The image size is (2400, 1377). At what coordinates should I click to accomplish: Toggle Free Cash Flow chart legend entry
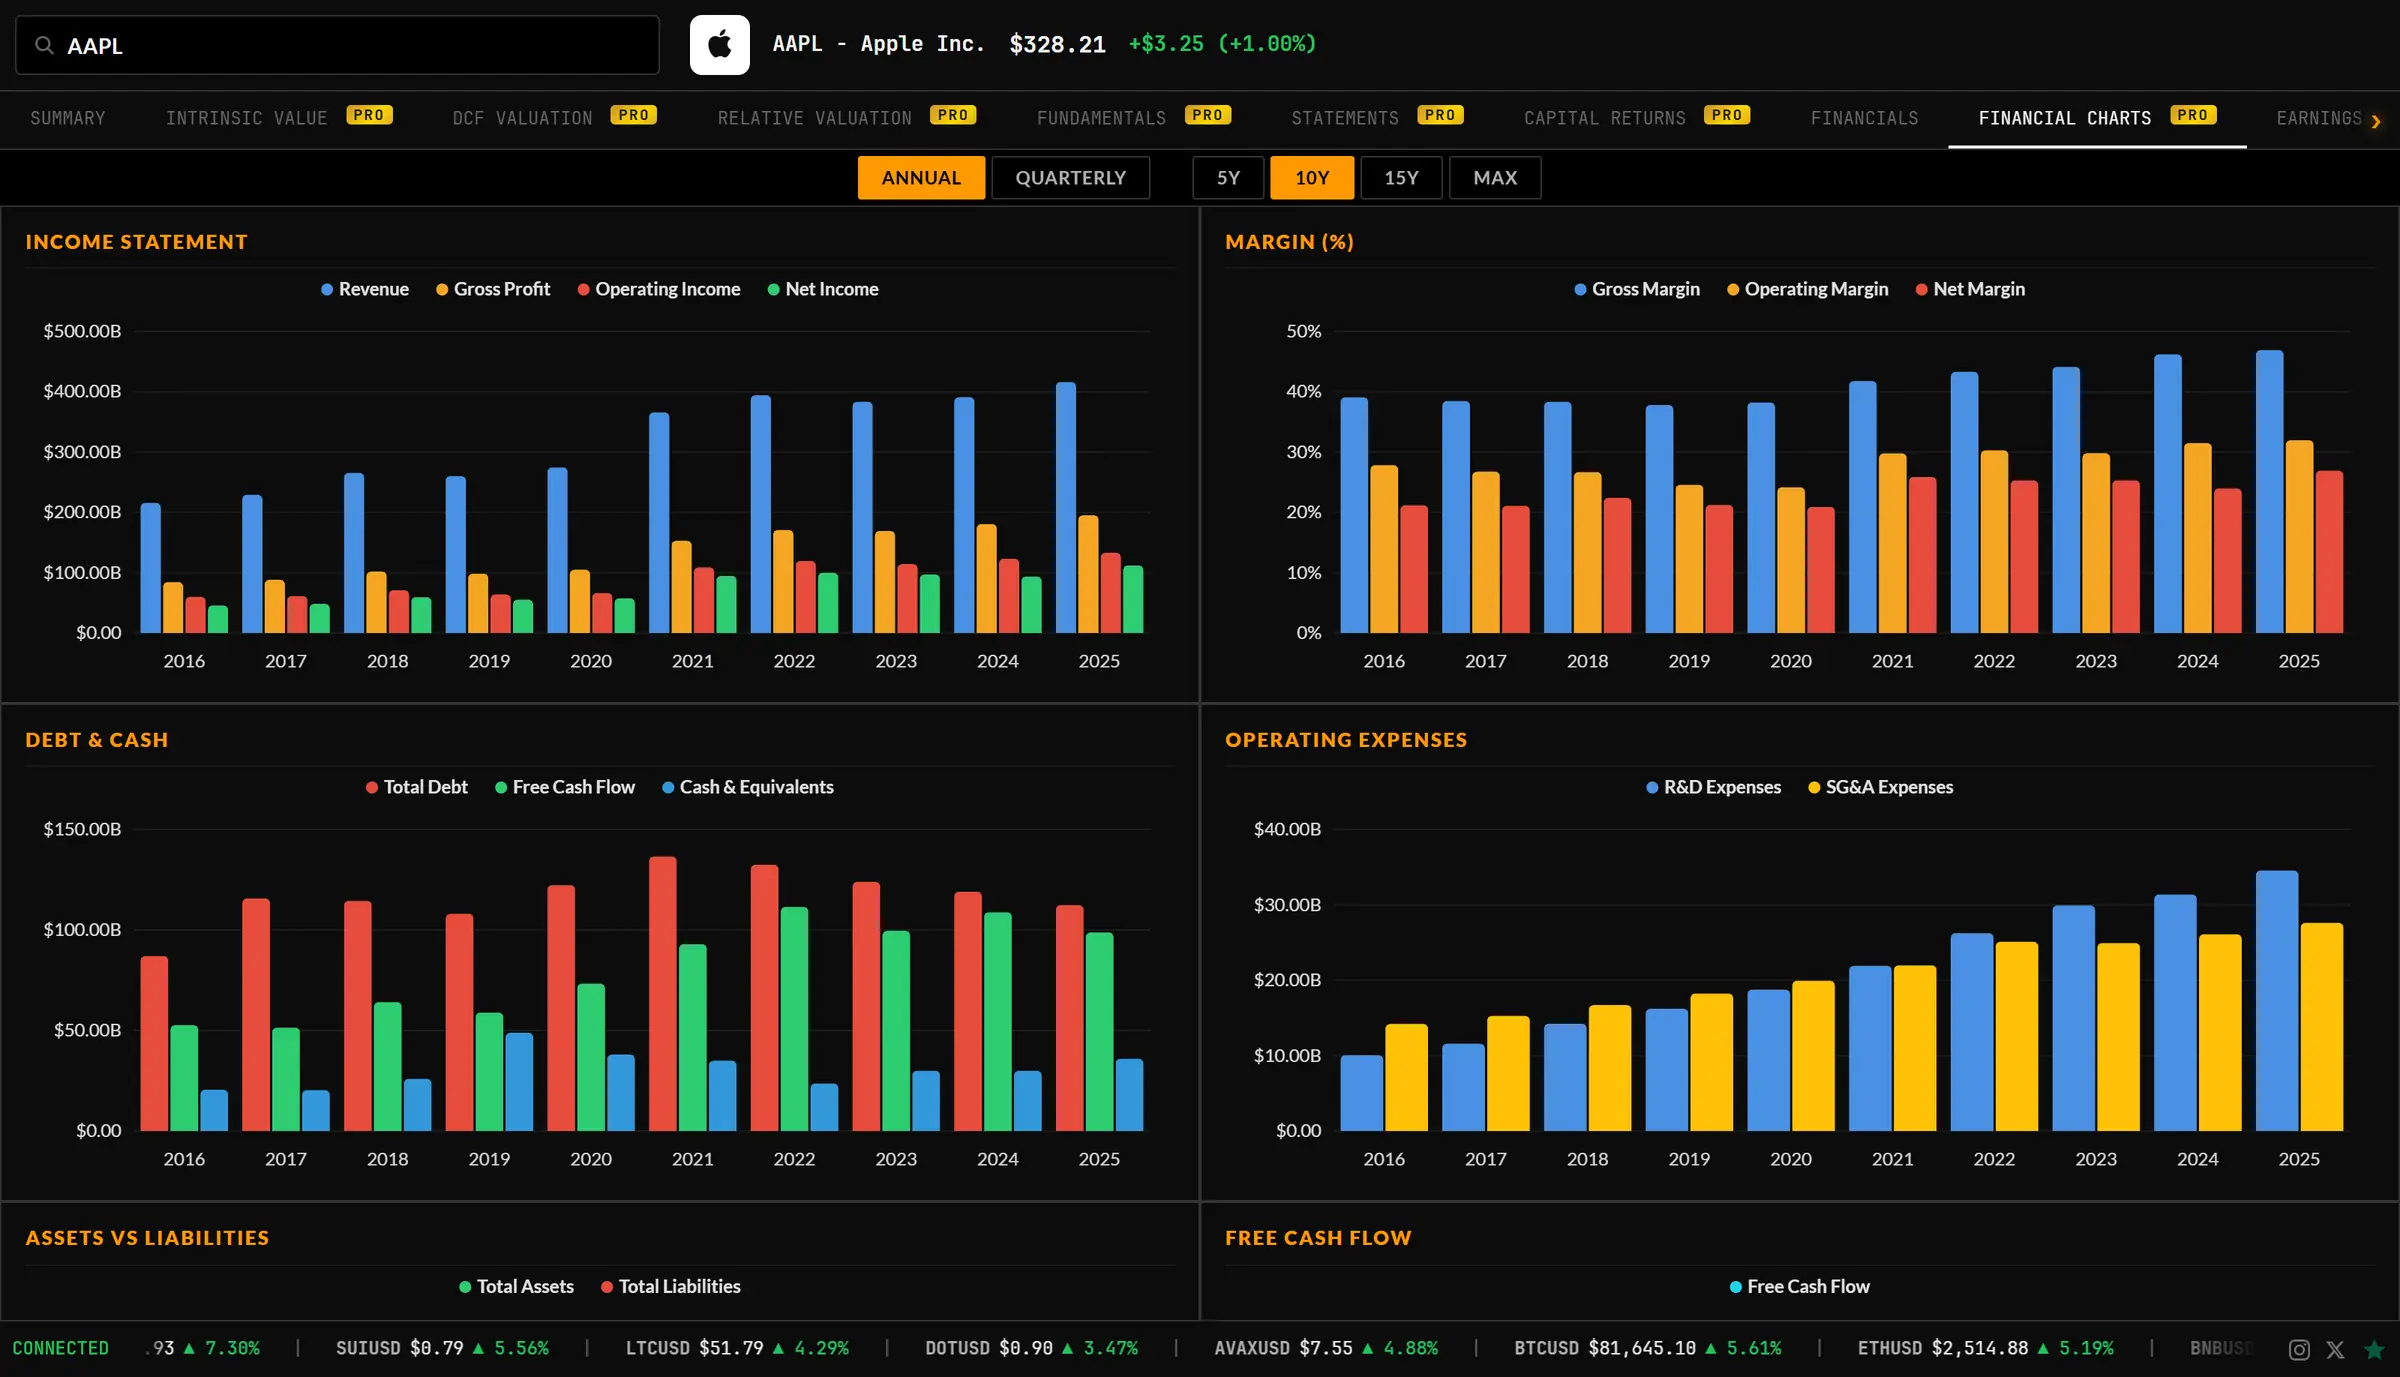tap(1800, 1286)
